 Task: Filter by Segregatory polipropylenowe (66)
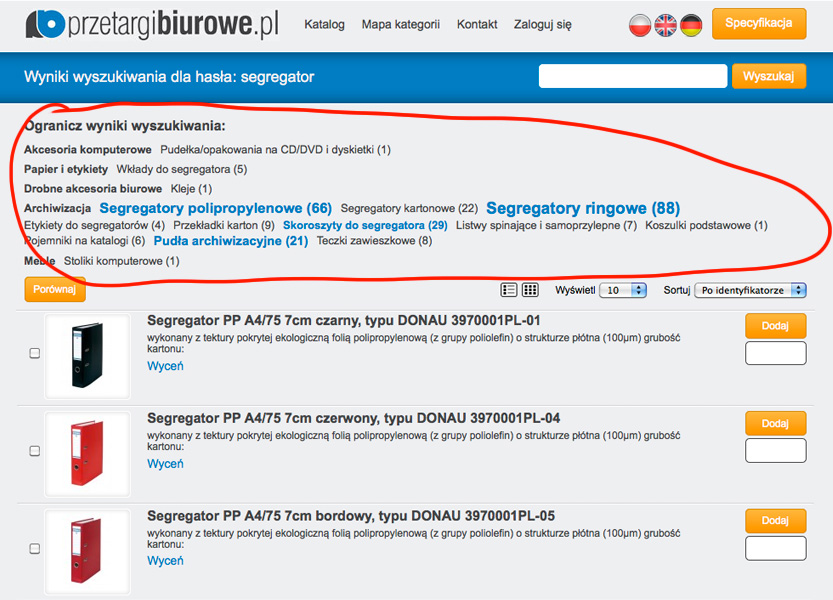click(216, 208)
